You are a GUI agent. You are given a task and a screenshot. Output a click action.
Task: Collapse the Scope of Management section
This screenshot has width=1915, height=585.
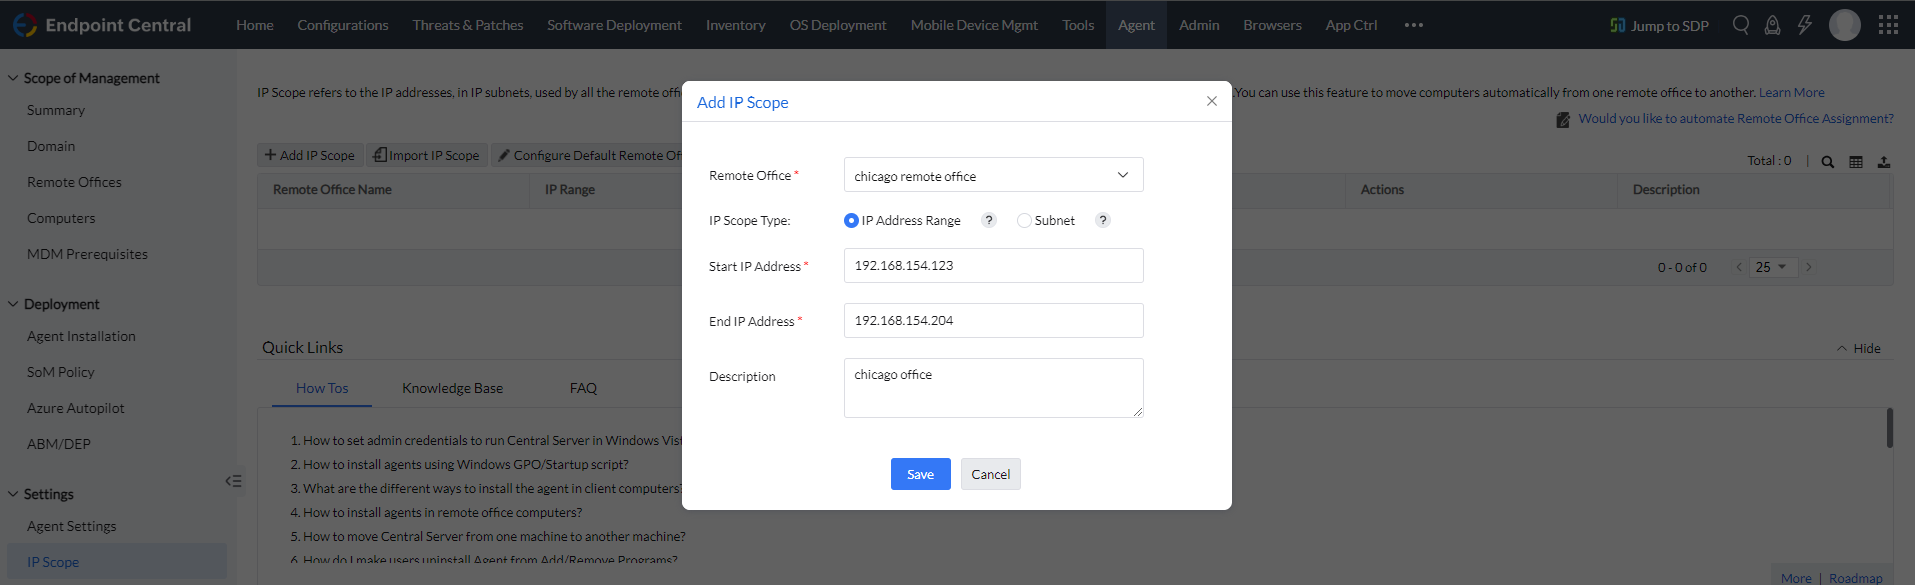pos(13,78)
